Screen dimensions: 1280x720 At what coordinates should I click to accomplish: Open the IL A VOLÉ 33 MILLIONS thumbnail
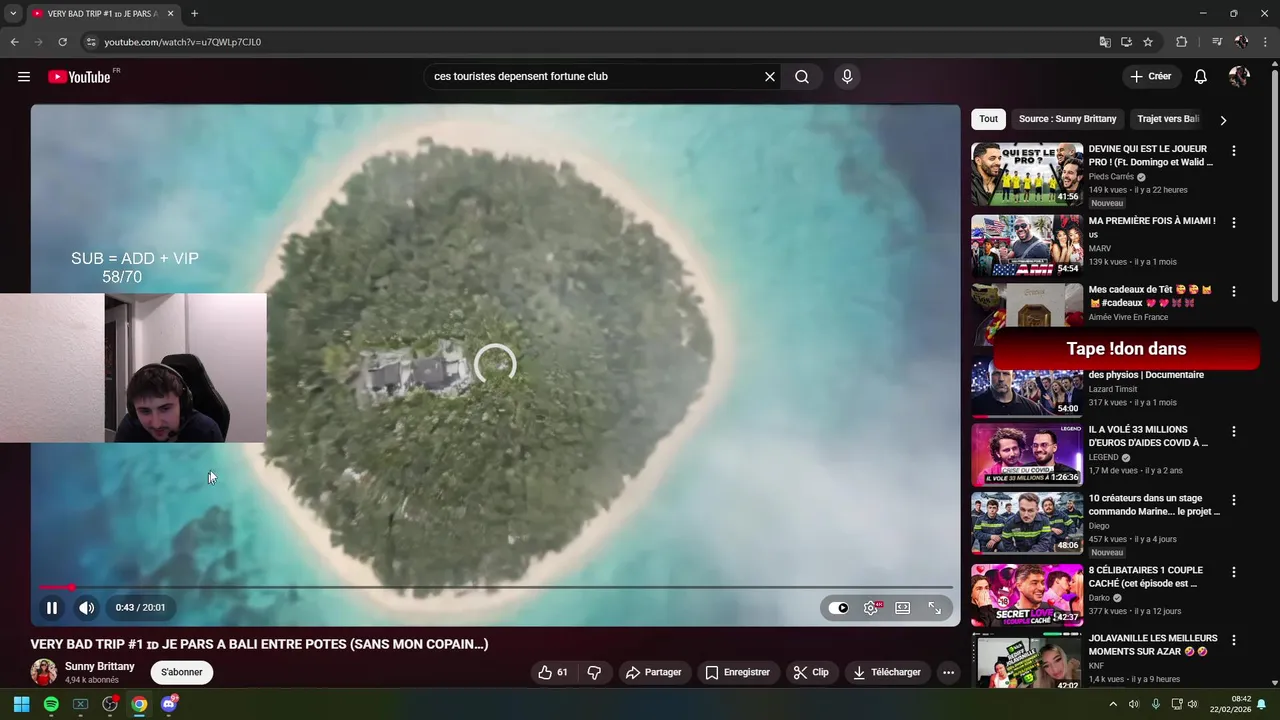(x=1027, y=455)
